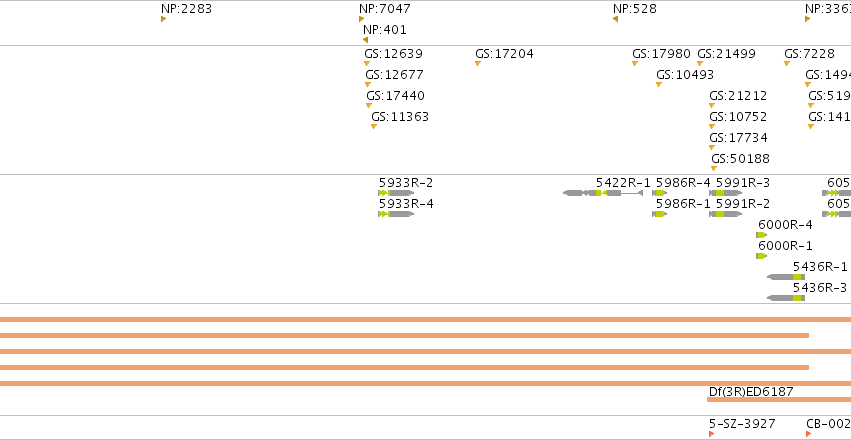The image size is (851, 440).
Task: Click the GS:21499 insertion triangle
Action: tap(700, 63)
